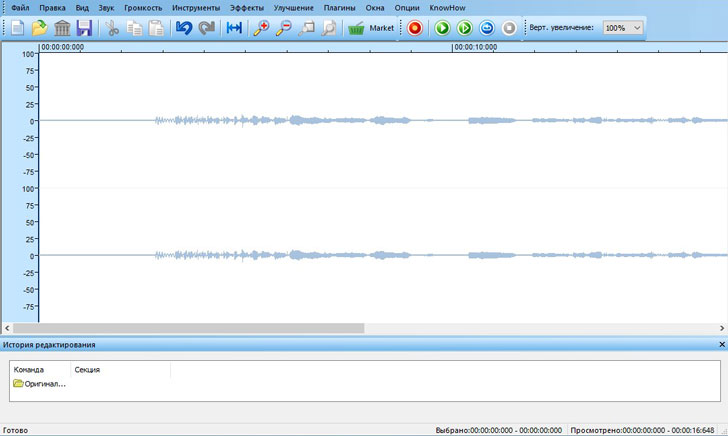Stop playback with the gray stop button
Image resolution: width=728 pixels, height=436 pixels.
[x=508, y=28]
